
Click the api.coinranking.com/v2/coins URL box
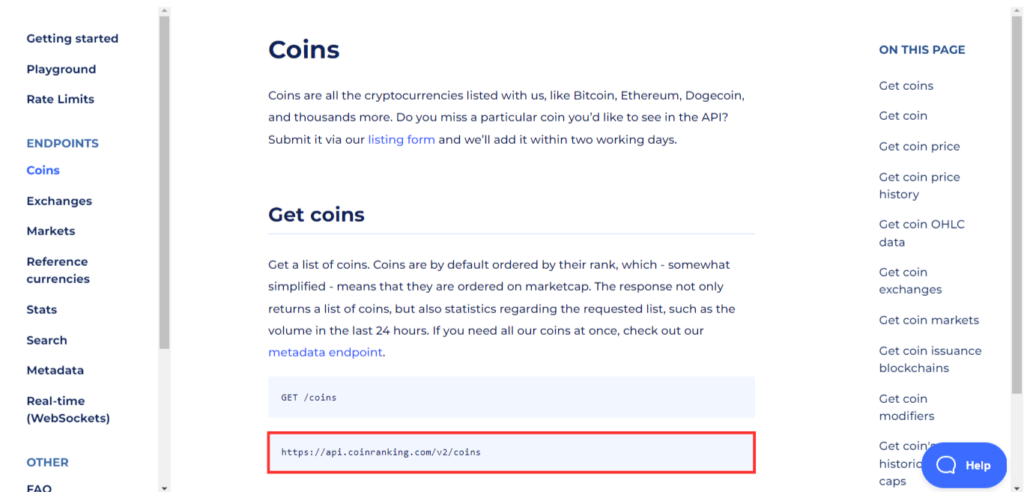click(511, 452)
